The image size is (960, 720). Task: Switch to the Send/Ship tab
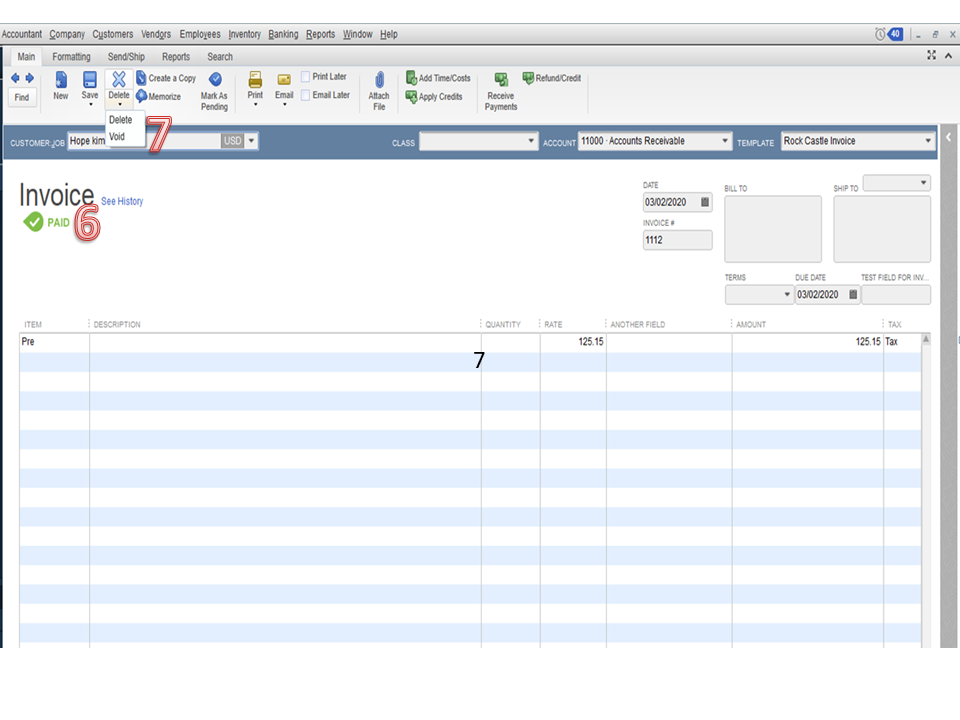pyautogui.click(x=126, y=57)
